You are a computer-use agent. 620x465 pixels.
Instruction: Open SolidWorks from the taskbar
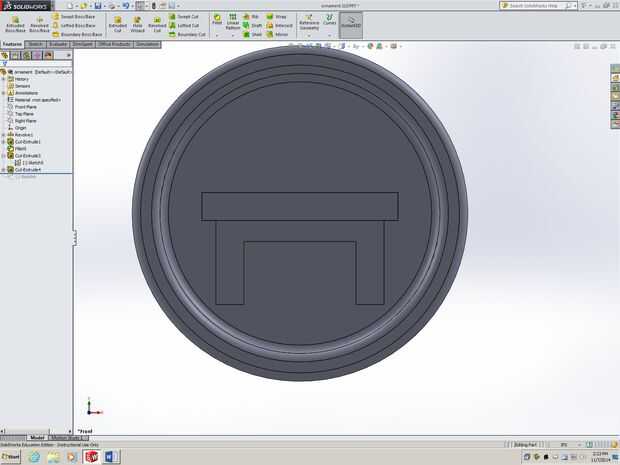tap(91, 457)
